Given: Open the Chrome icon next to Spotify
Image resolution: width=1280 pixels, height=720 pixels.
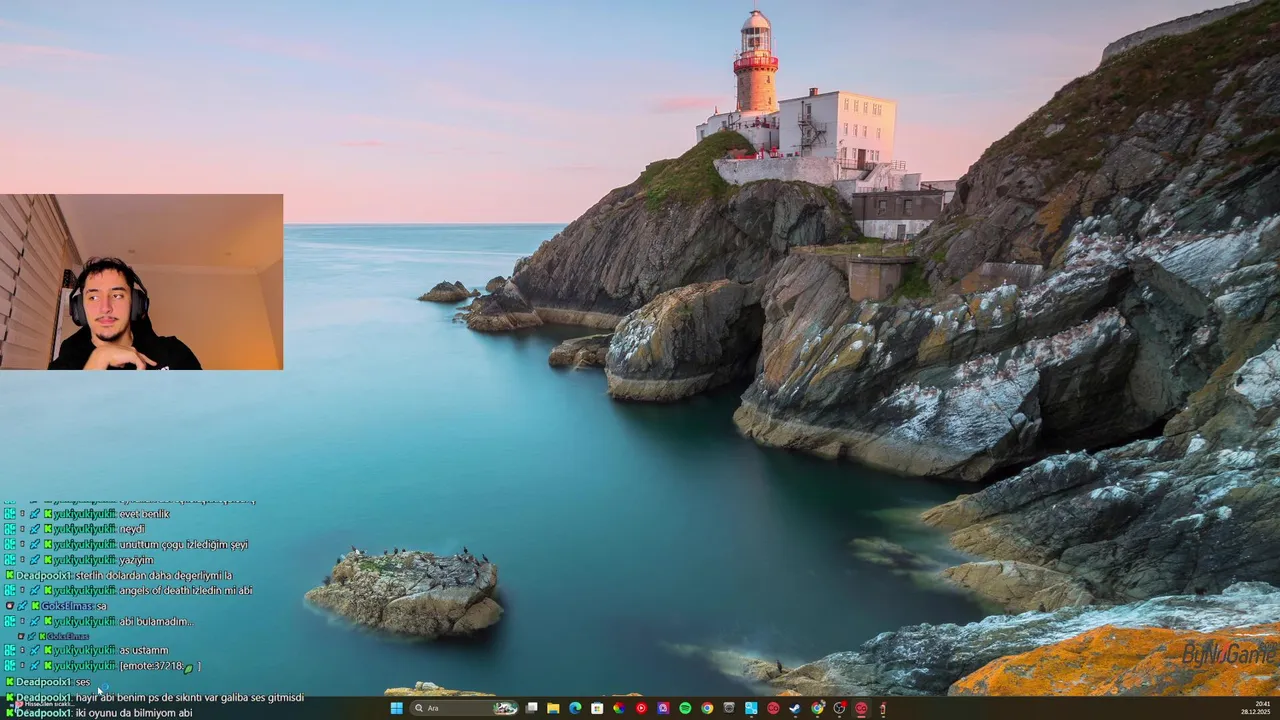Looking at the screenshot, I should pos(707,708).
